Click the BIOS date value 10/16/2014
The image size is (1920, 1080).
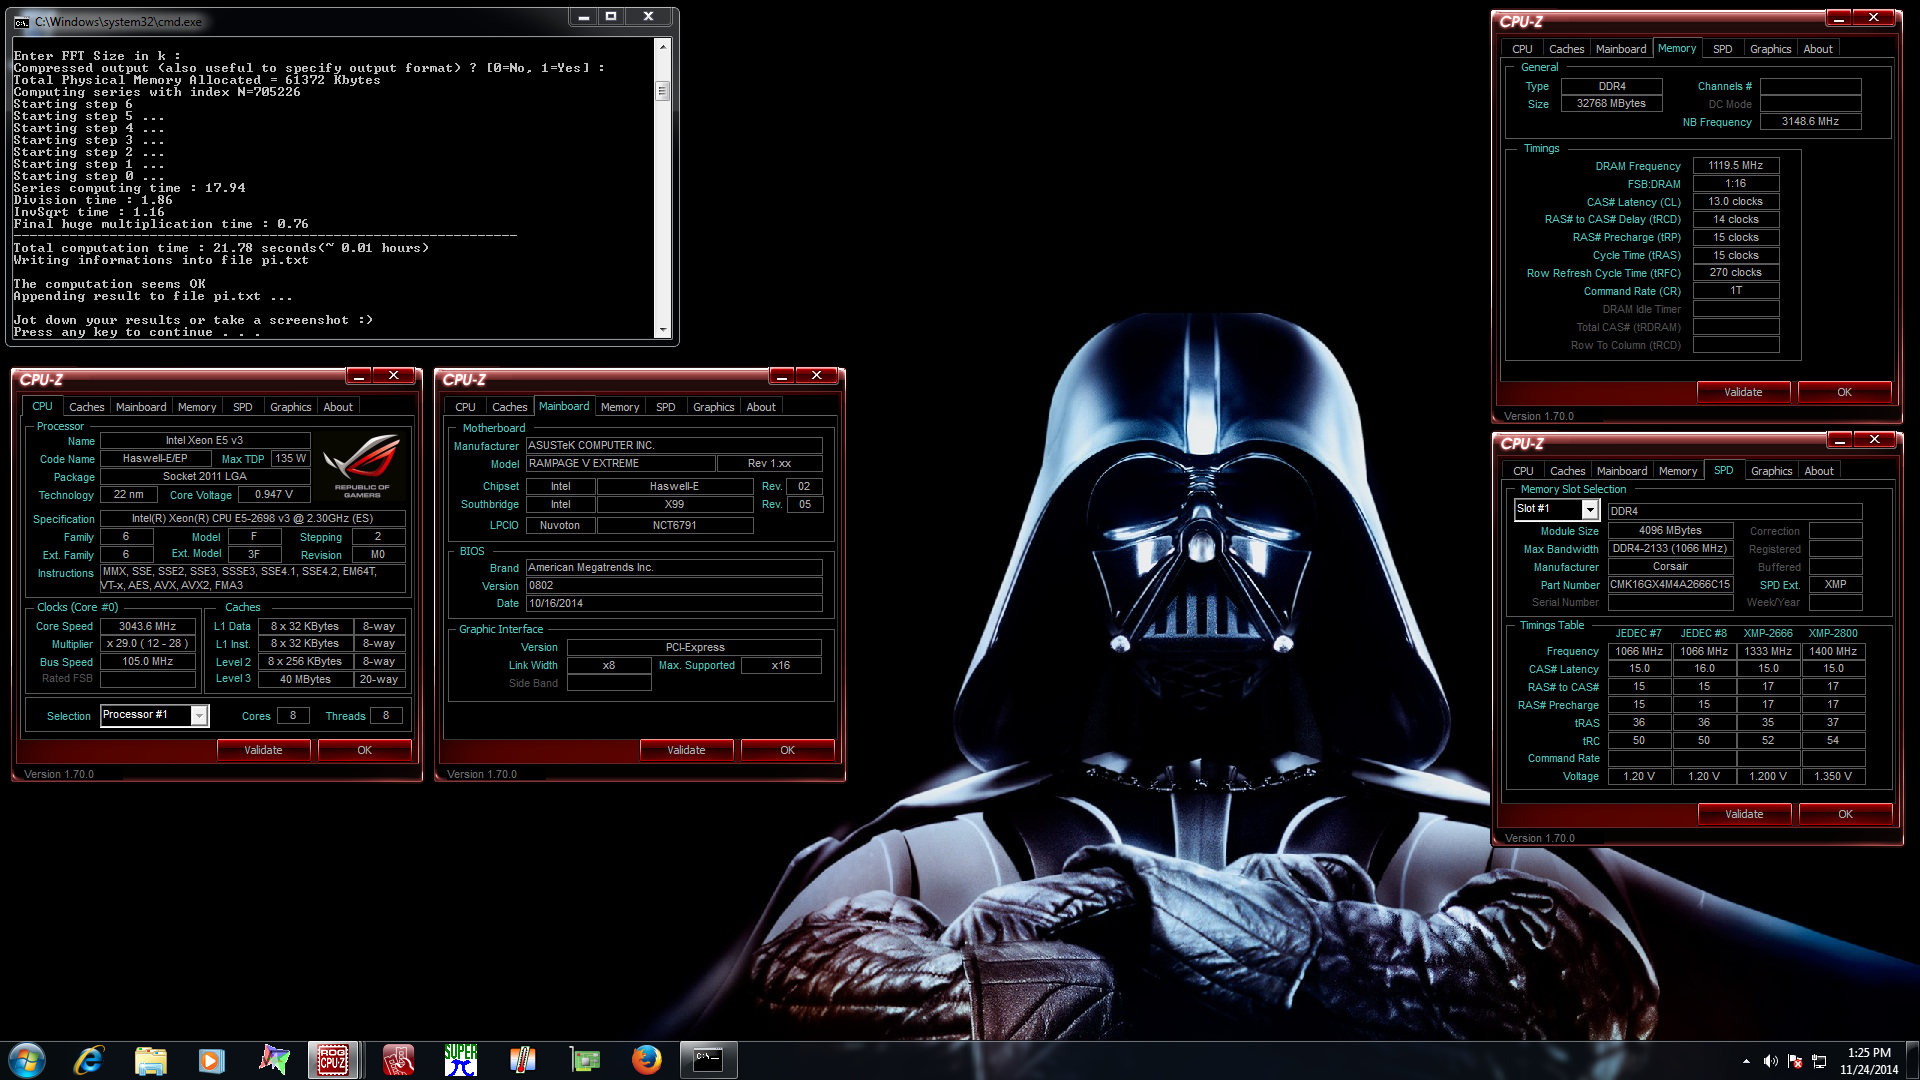674,603
